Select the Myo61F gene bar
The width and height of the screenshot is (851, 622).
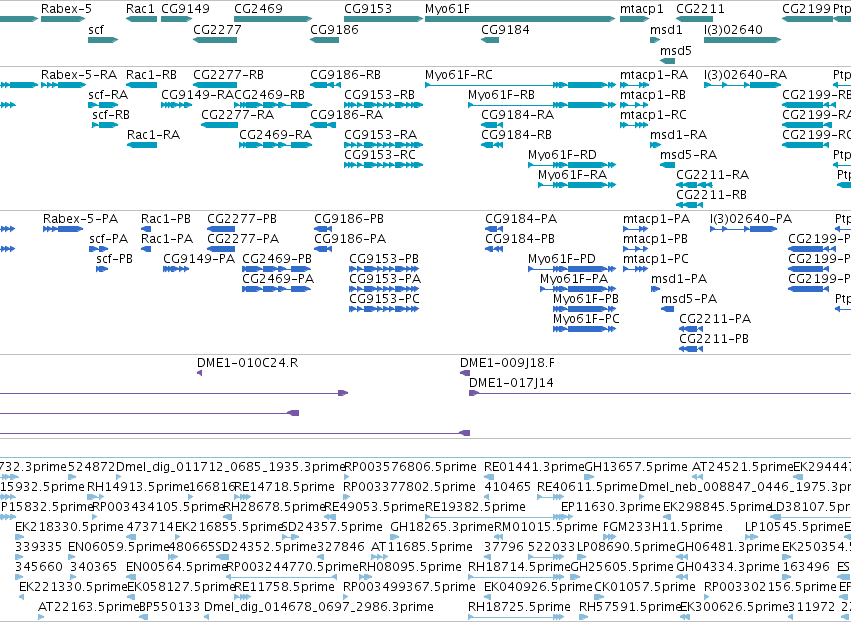click(520, 19)
